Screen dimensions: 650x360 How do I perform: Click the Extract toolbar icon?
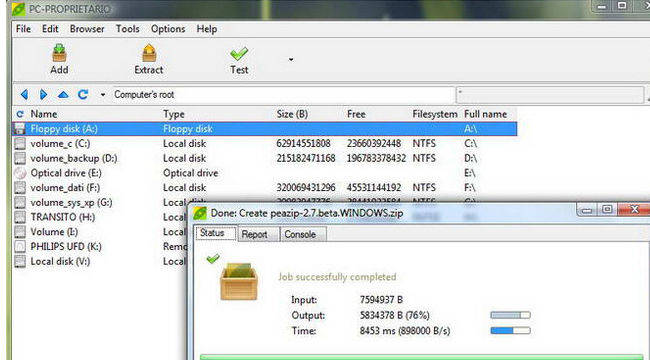(x=149, y=53)
